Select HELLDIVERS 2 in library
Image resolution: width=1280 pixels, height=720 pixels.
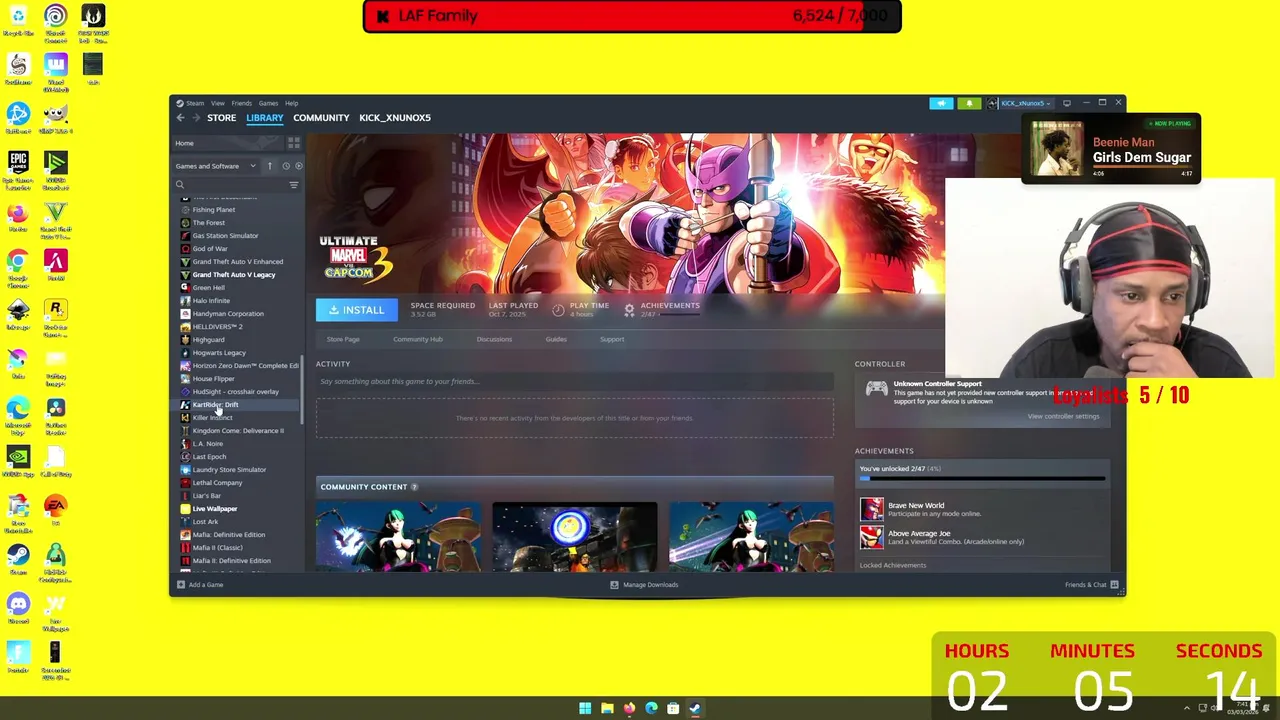coord(217,327)
